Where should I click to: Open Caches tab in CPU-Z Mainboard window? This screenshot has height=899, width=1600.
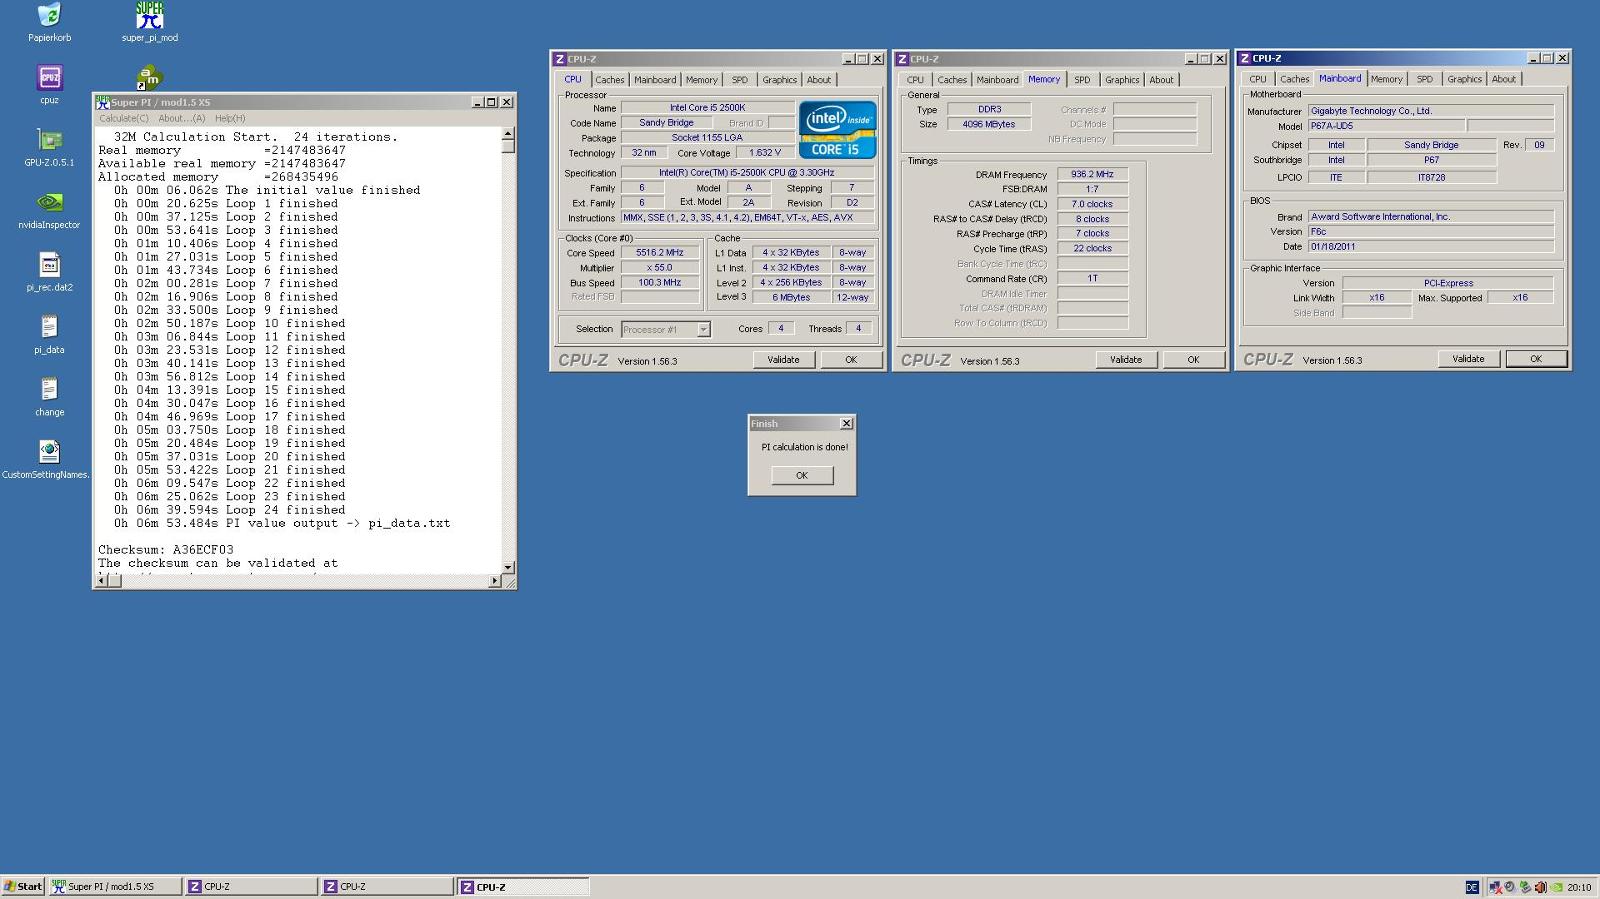point(1294,79)
